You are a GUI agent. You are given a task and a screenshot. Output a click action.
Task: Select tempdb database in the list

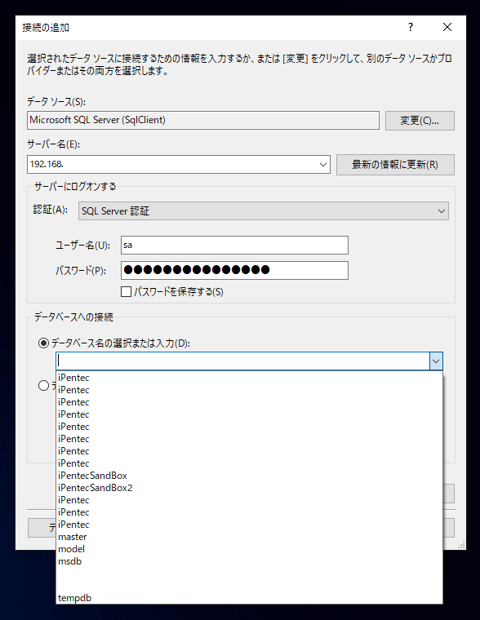pyautogui.click(x=249, y=598)
